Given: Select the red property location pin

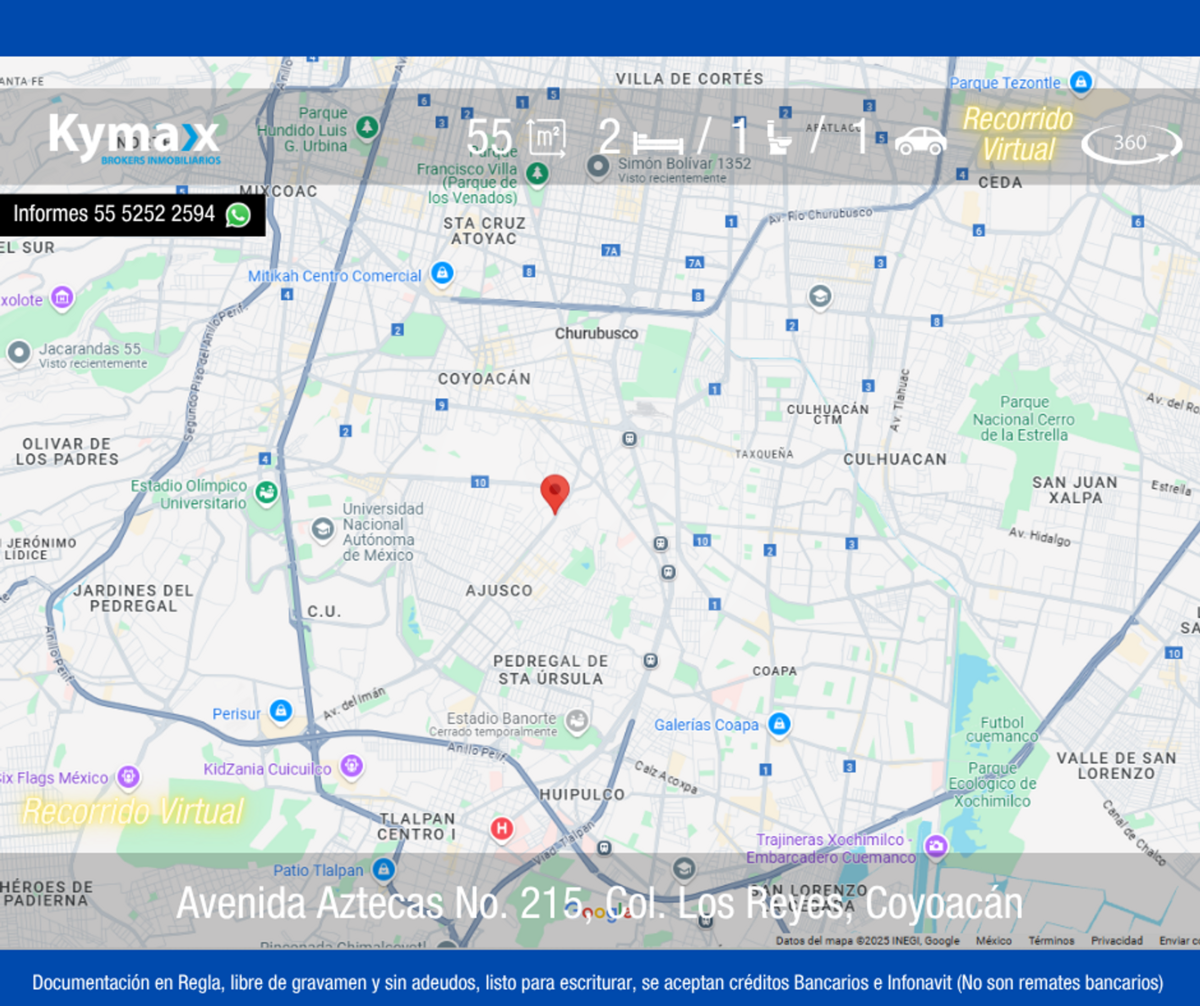Looking at the screenshot, I should (555, 494).
